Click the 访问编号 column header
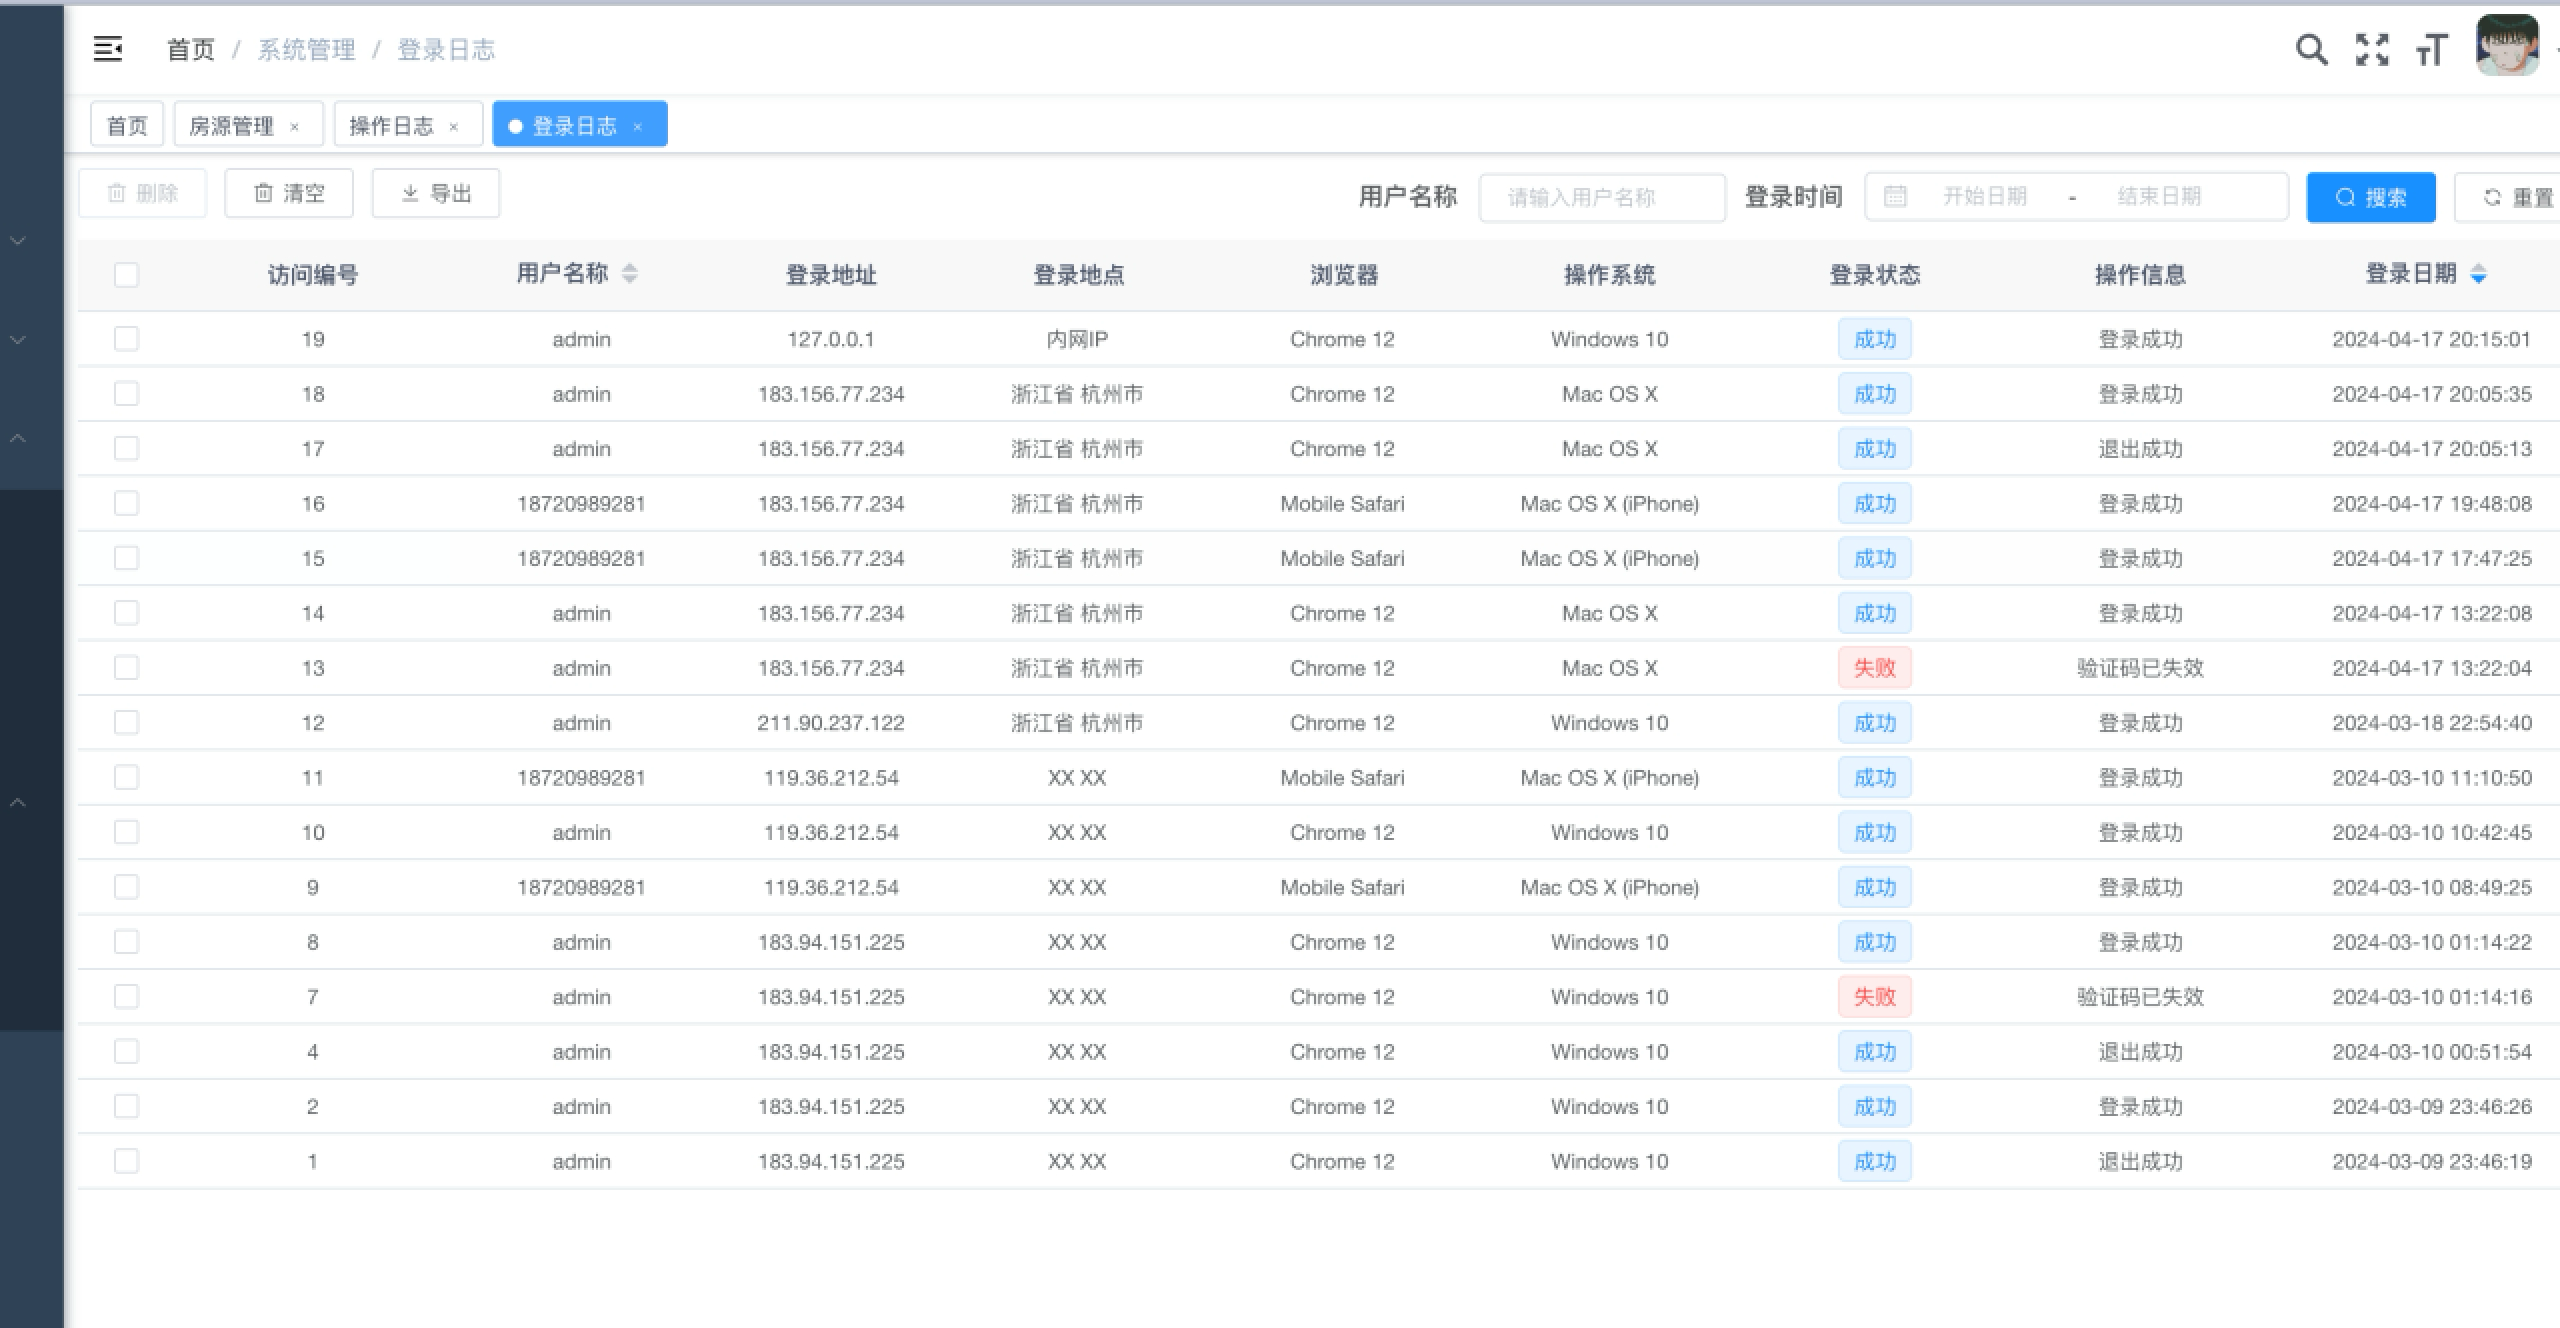The height and width of the screenshot is (1328, 2560). [313, 274]
